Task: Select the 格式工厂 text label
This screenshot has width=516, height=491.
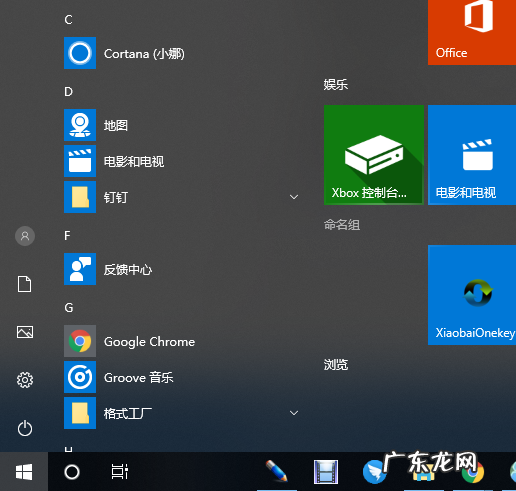Action: click(x=128, y=413)
